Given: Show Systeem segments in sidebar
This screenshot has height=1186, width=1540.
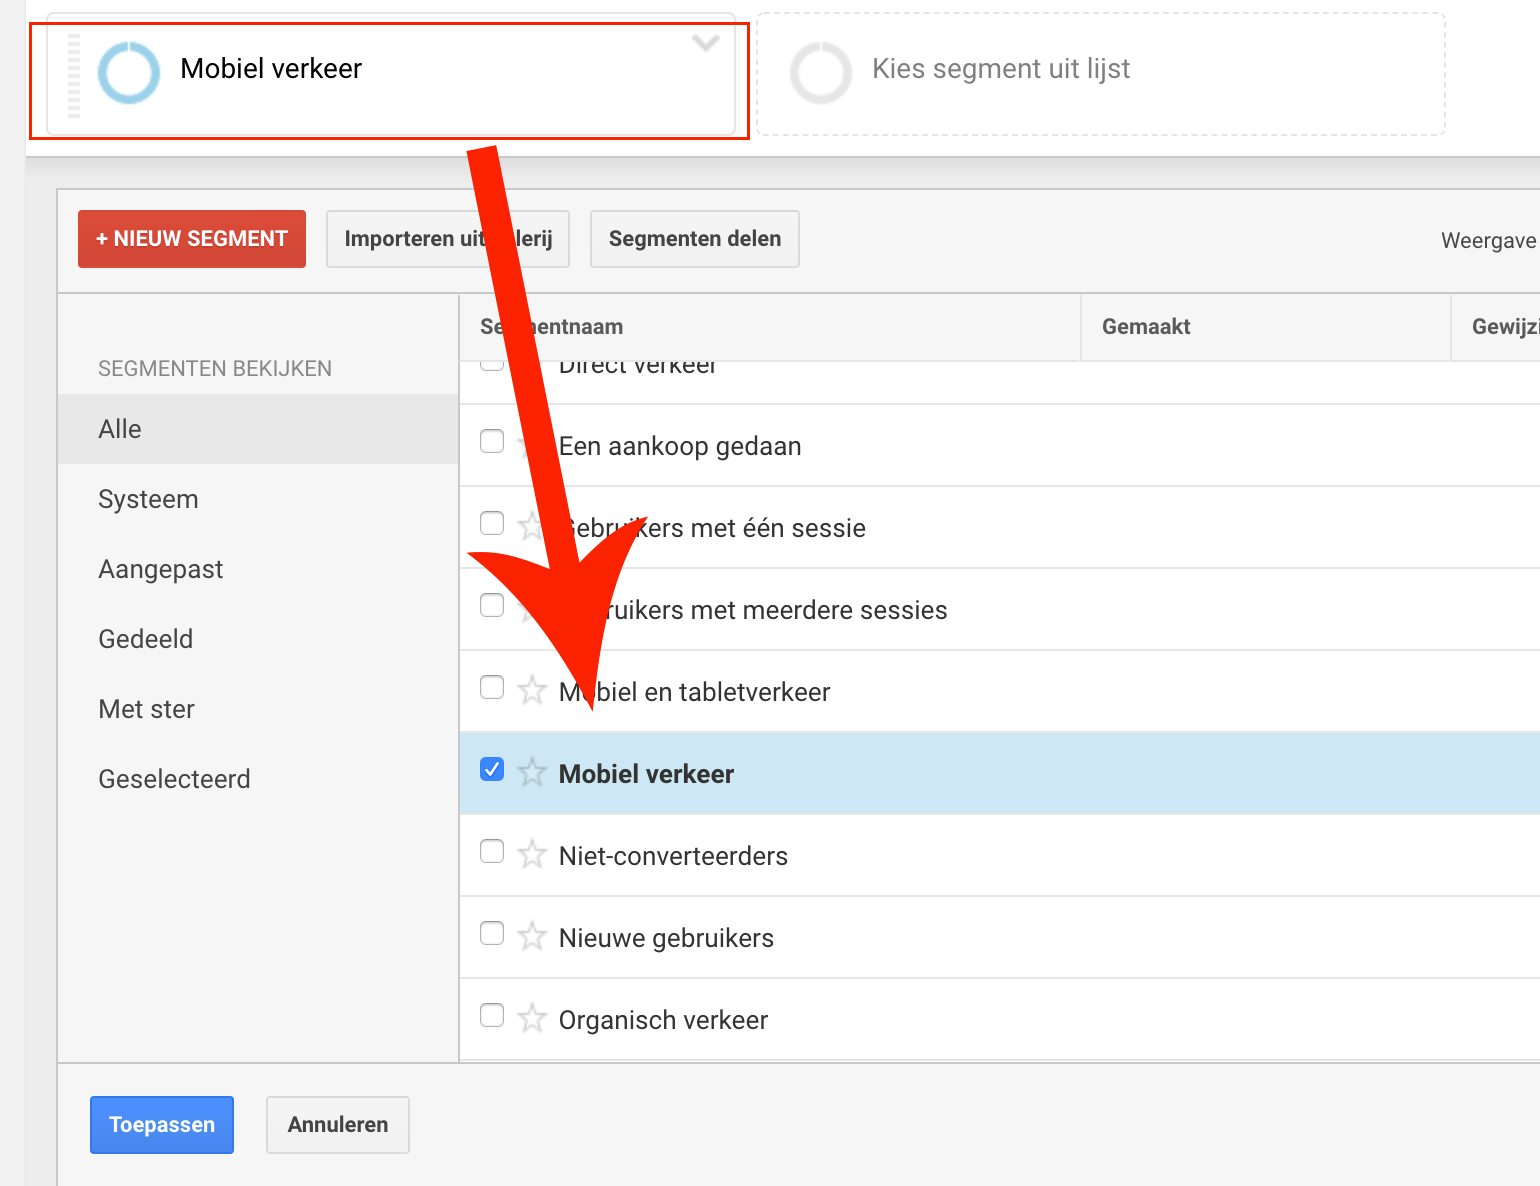Looking at the screenshot, I should (x=148, y=499).
